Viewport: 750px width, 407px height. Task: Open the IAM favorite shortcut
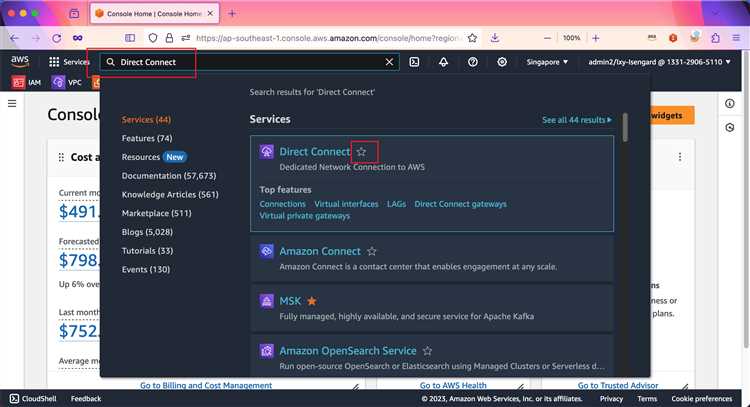coord(27,82)
